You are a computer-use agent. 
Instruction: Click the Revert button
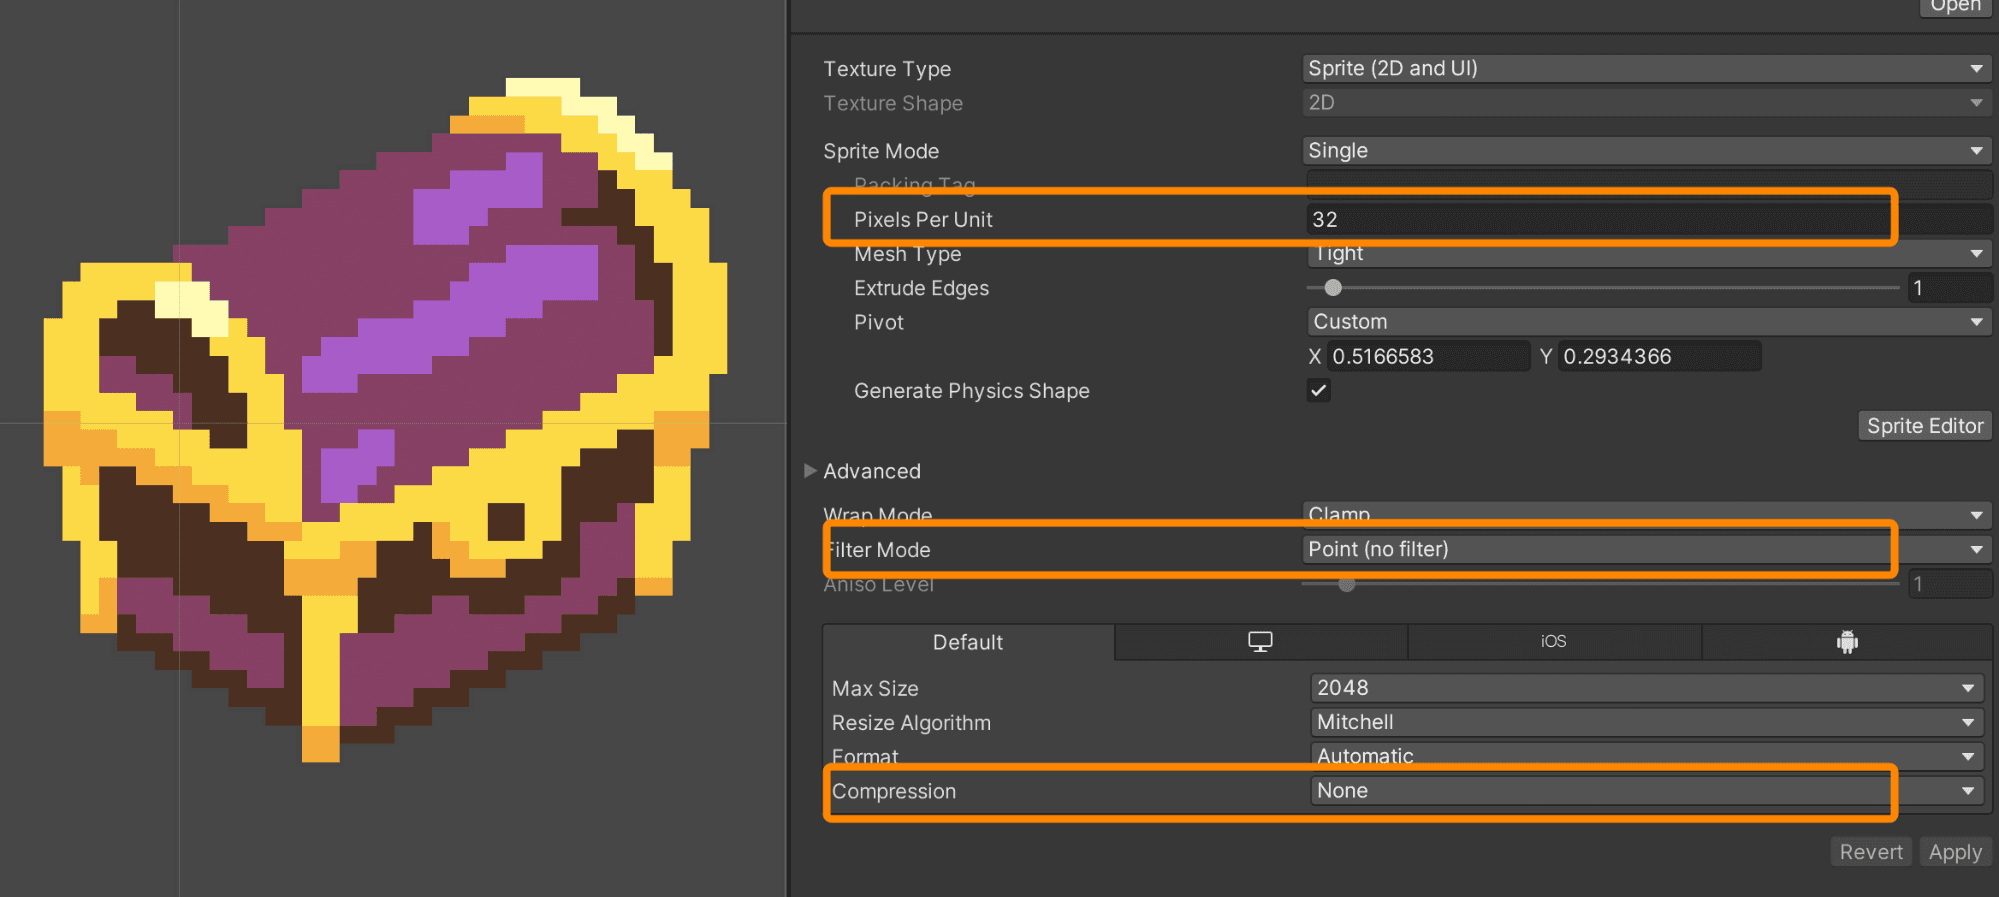tap(1871, 852)
